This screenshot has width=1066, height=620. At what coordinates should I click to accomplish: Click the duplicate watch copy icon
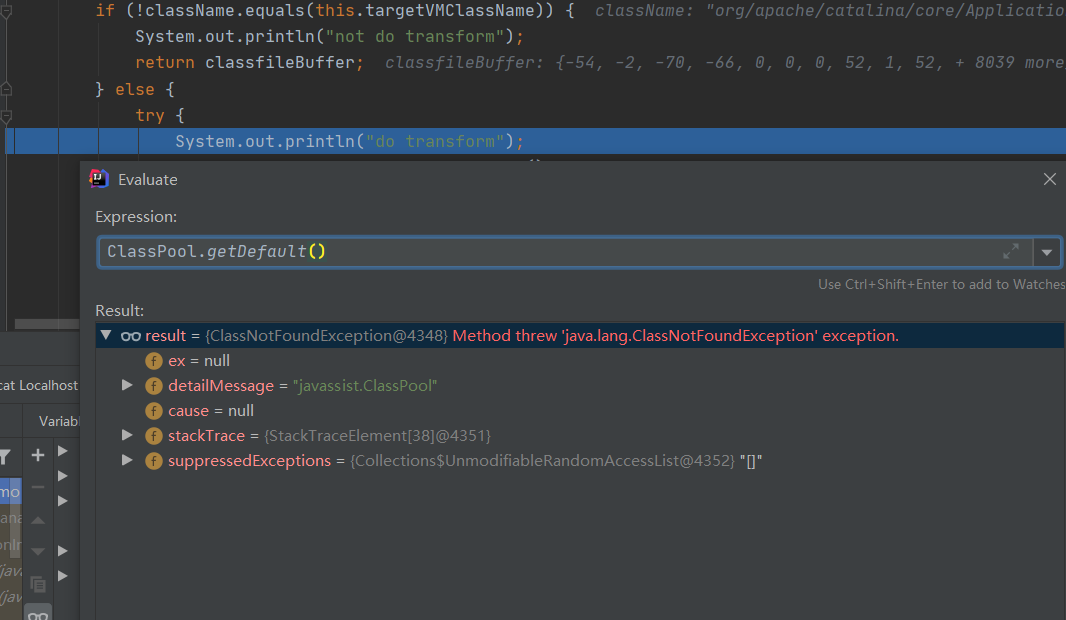point(38,583)
